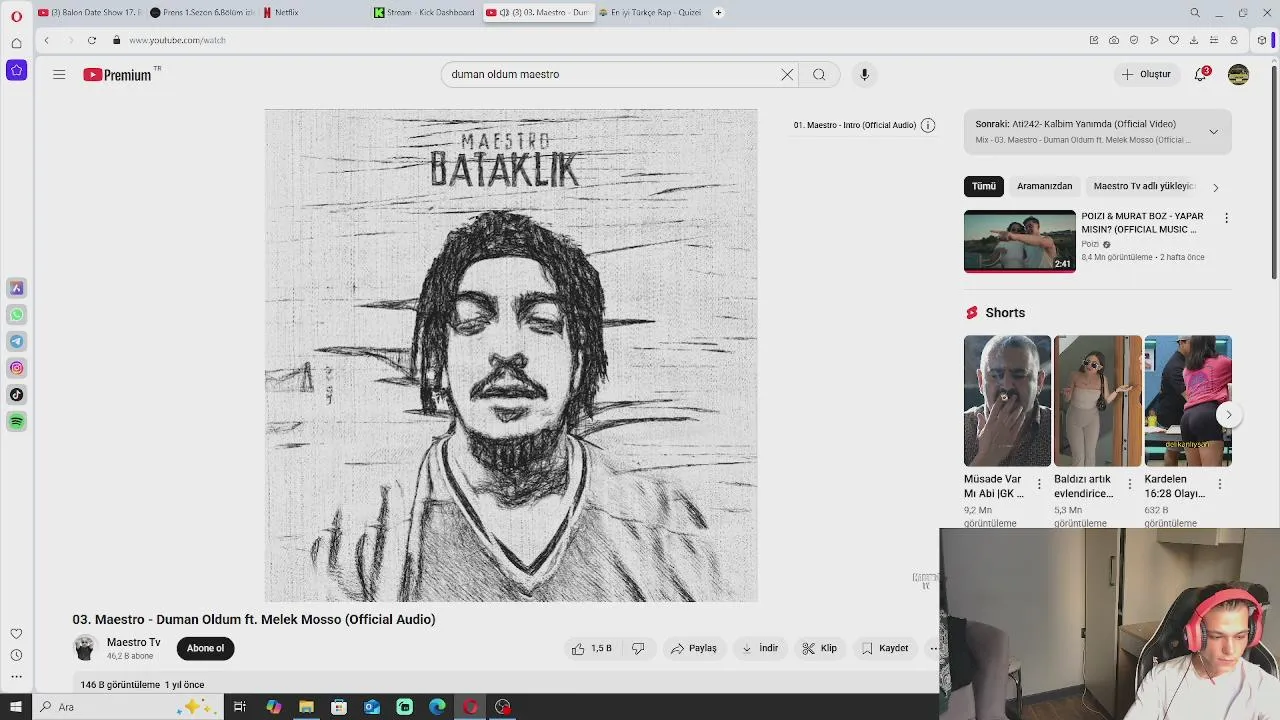Open a new browser tab

pyautogui.click(x=718, y=12)
